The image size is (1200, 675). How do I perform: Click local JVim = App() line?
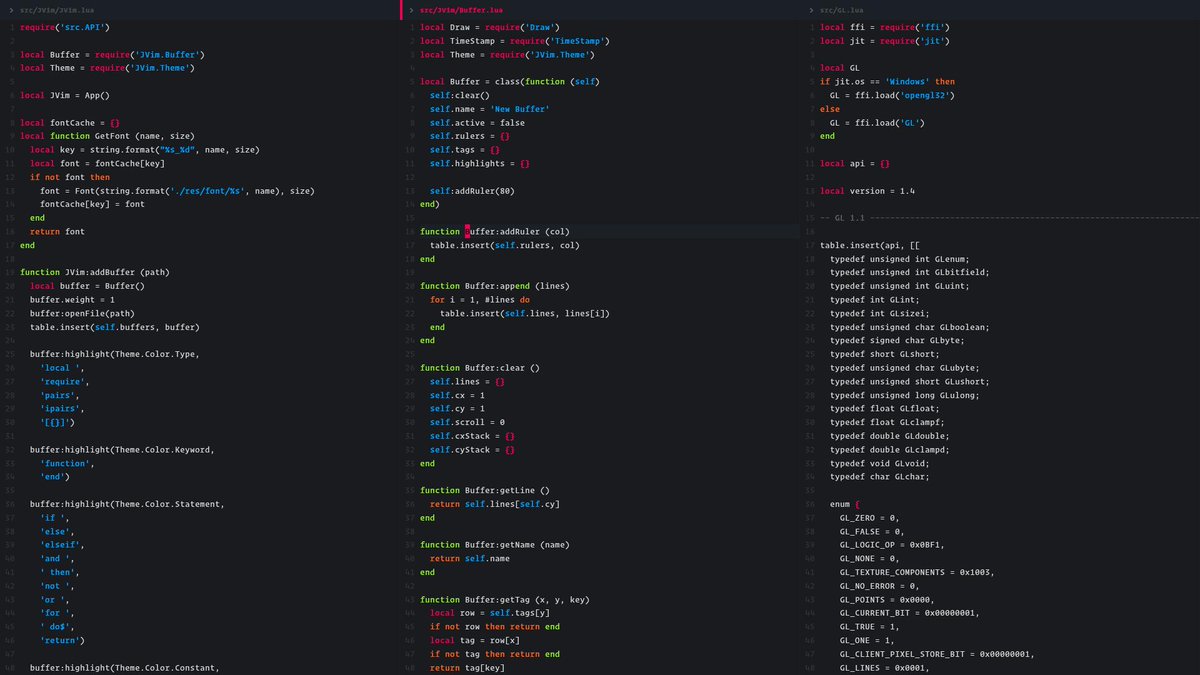coord(65,95)
